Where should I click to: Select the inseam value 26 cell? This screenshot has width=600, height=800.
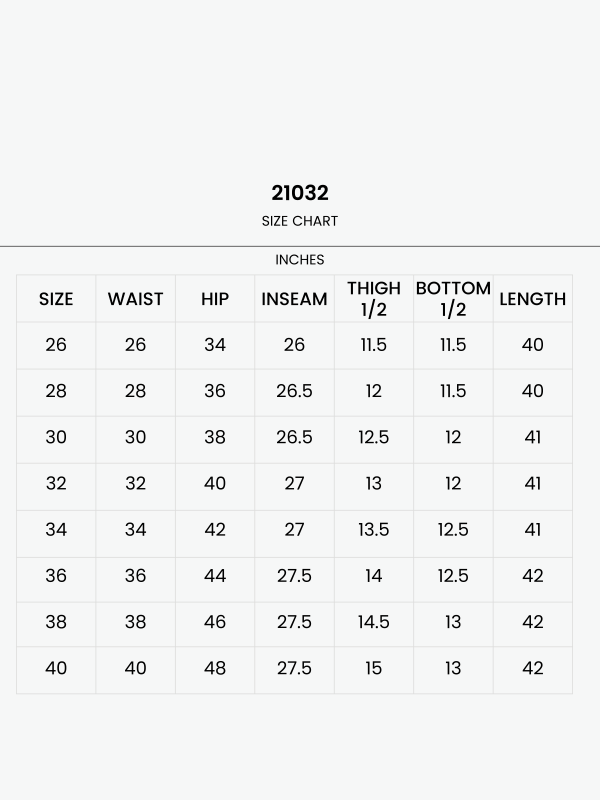[x=294, y=345]
